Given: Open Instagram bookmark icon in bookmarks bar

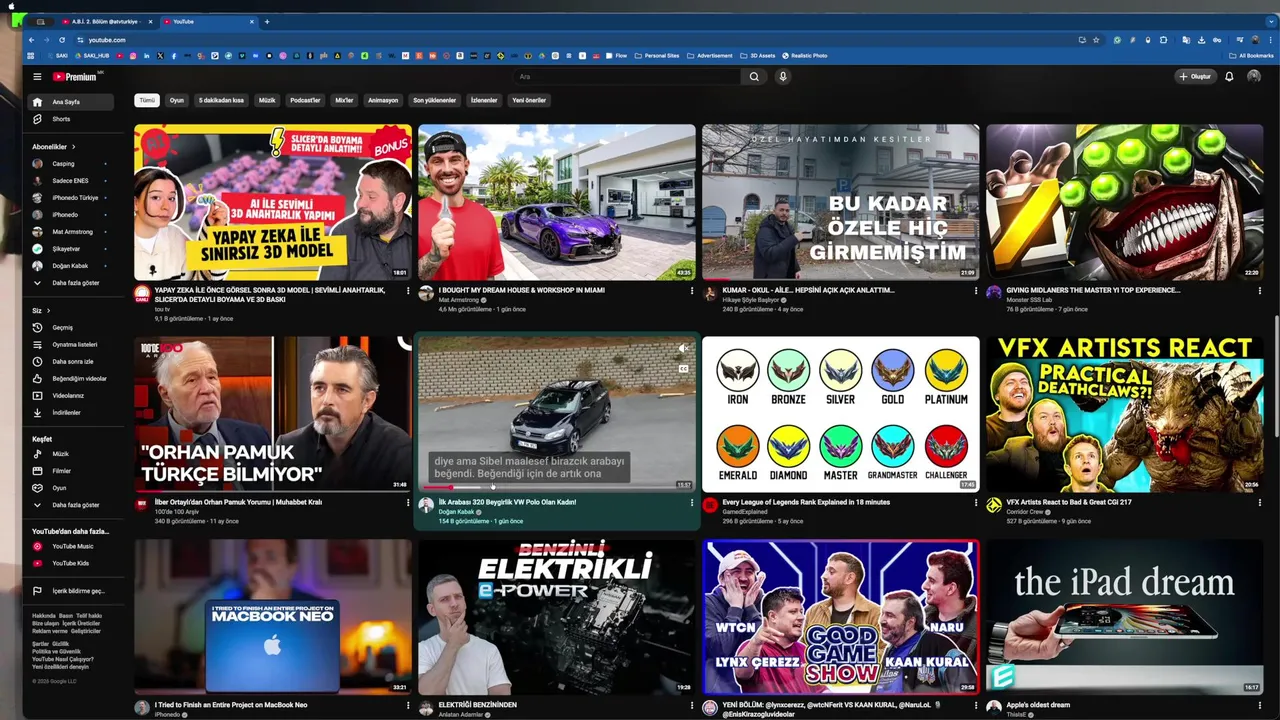Looking at the screenshot, I should tap(133, 56).
